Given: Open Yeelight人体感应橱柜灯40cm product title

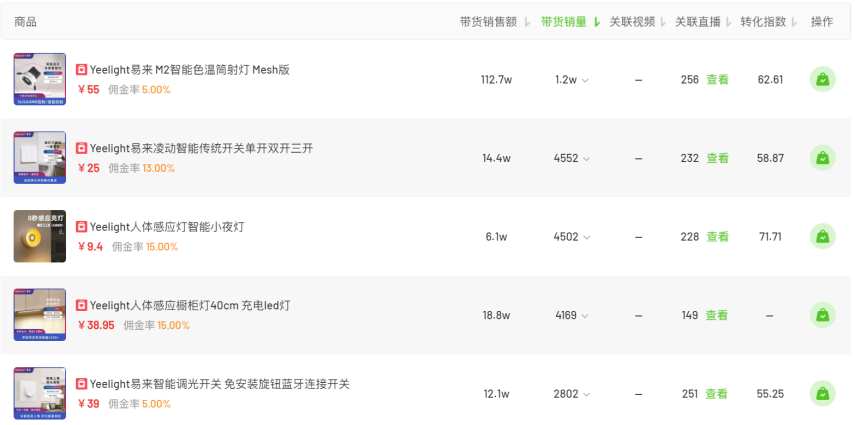Looking at the screenshot, I should click(190, 306).
